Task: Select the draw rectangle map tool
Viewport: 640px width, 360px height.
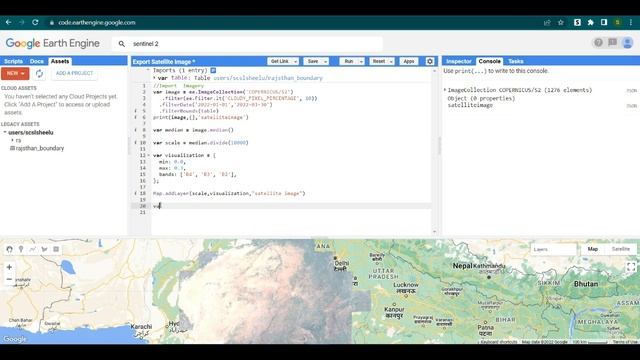Action: tap(56, 249)
